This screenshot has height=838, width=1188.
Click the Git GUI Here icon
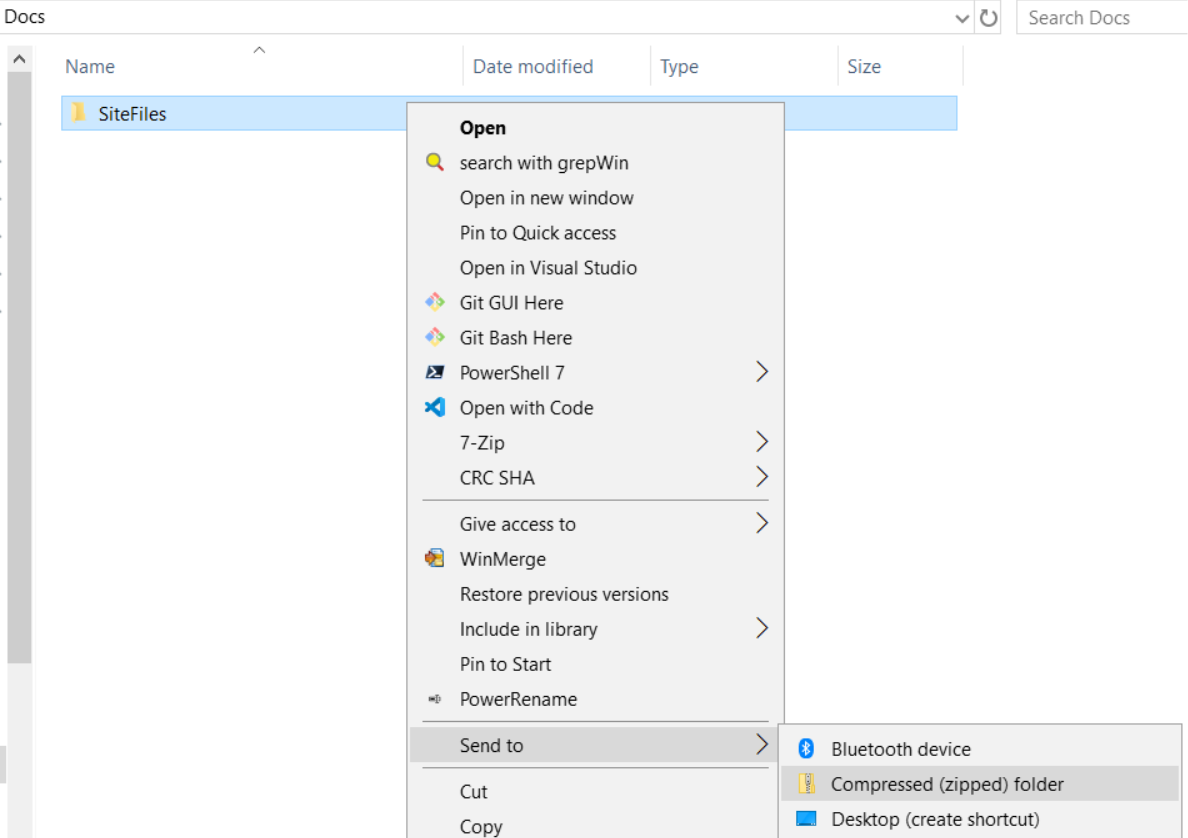[x=434, y=302]
